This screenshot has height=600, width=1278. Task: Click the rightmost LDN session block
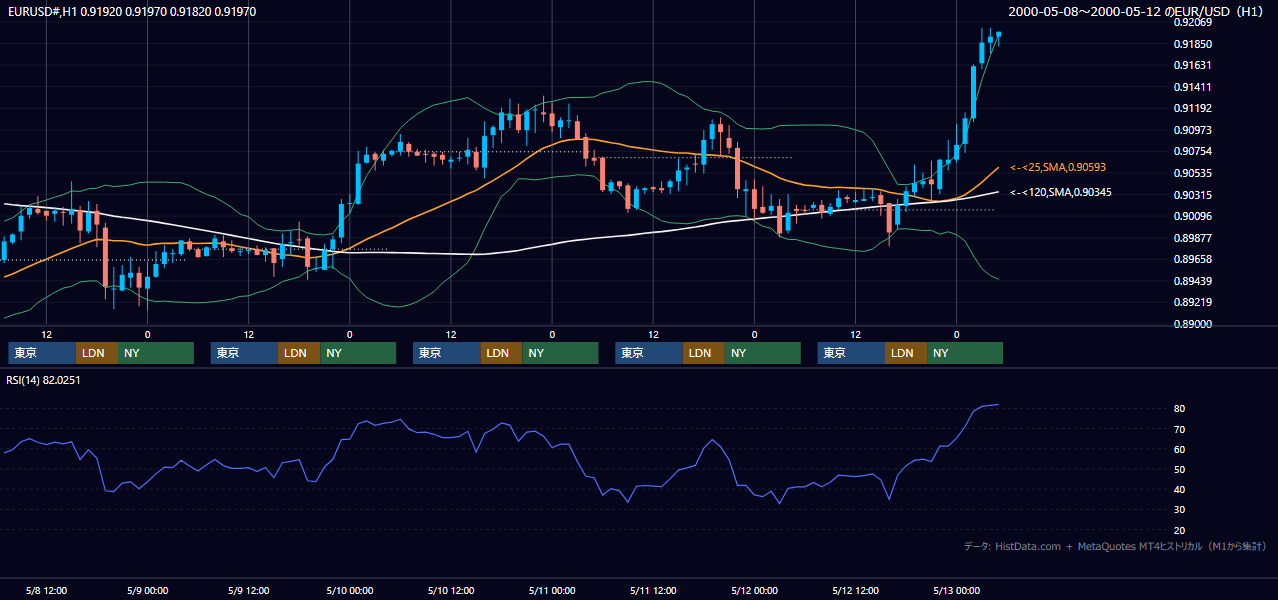pyautogui.click(x=906, y=353)
